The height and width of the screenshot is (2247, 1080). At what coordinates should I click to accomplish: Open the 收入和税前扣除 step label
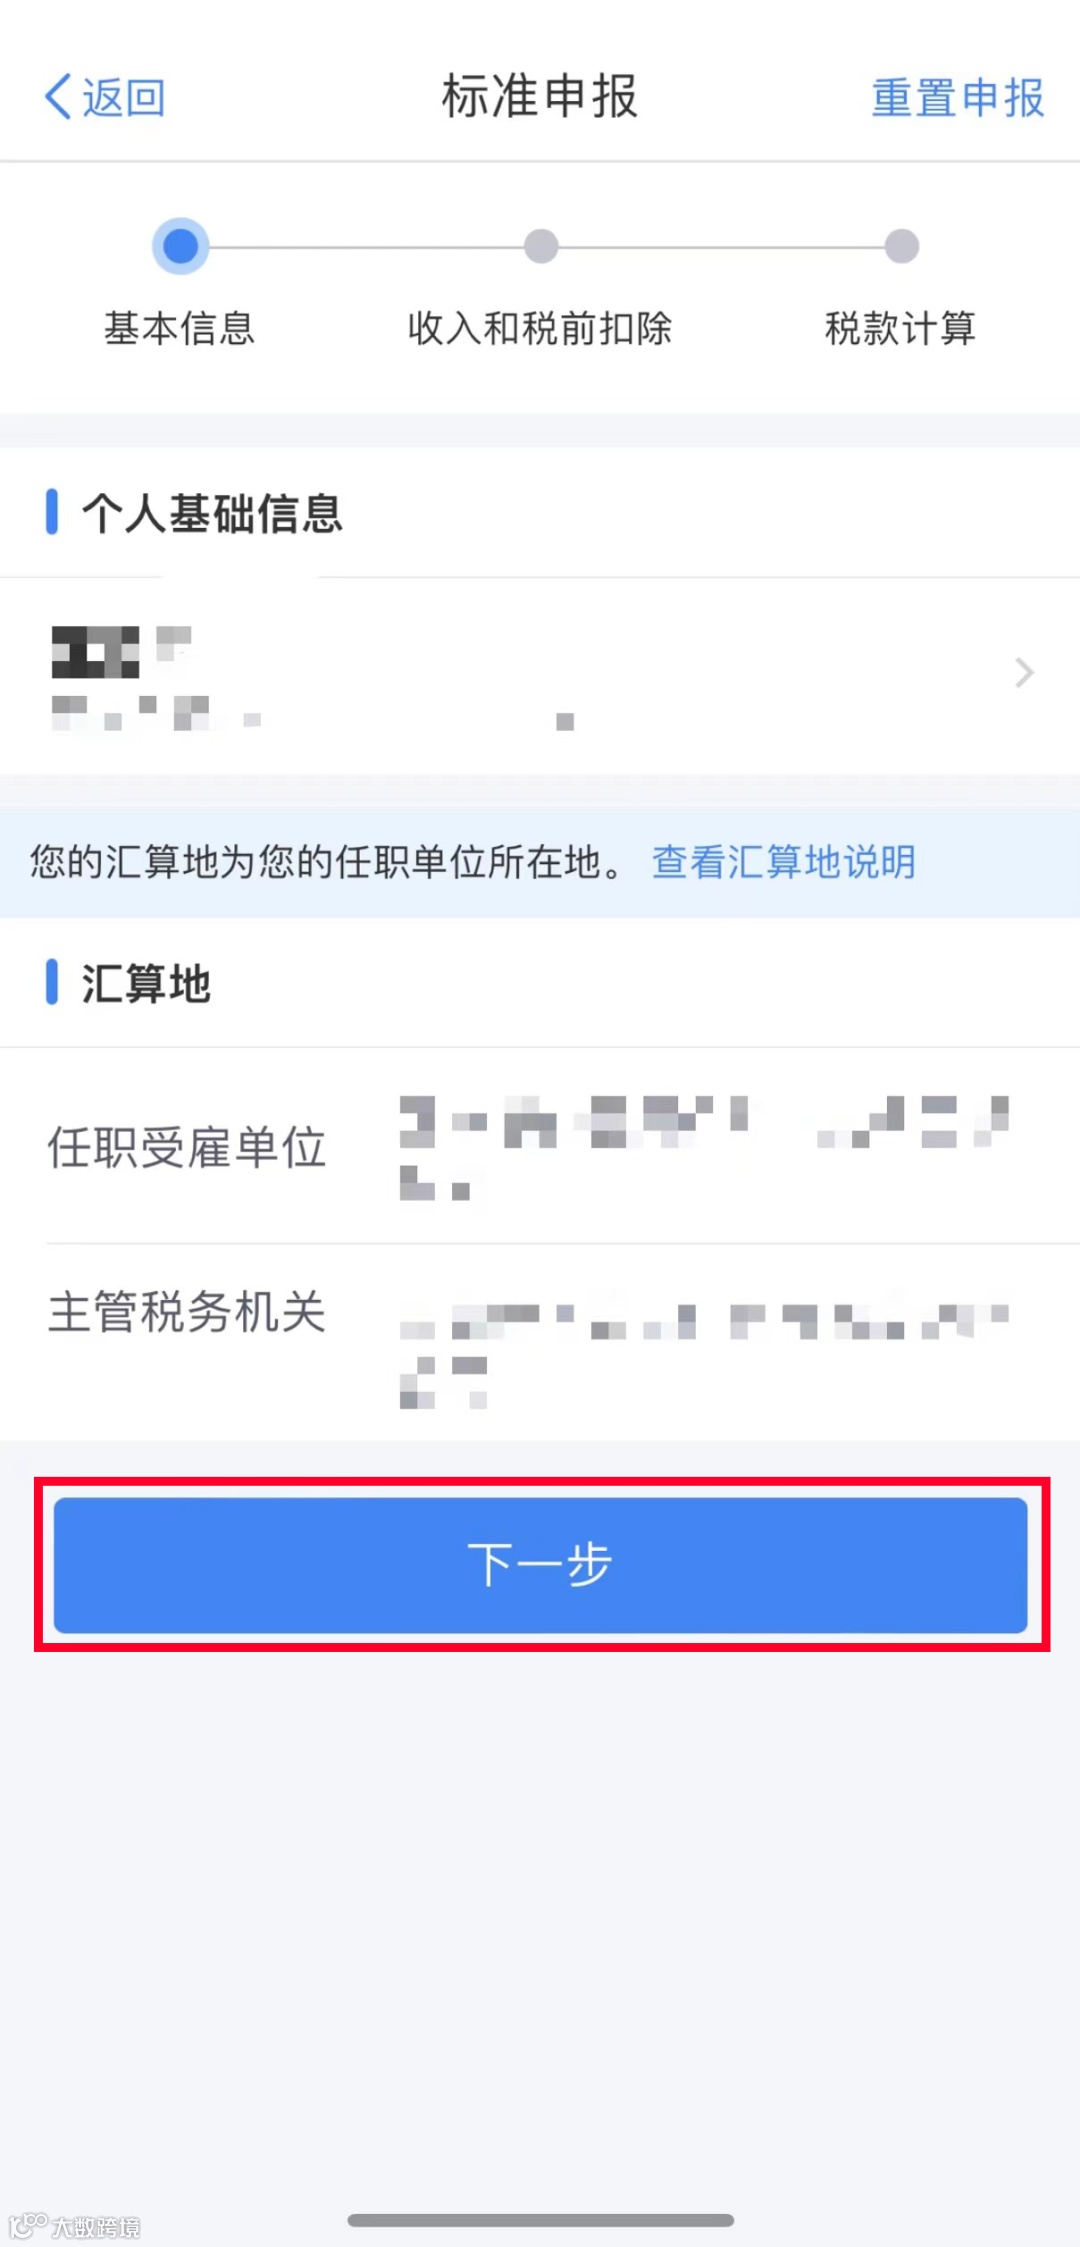[540, 328]
